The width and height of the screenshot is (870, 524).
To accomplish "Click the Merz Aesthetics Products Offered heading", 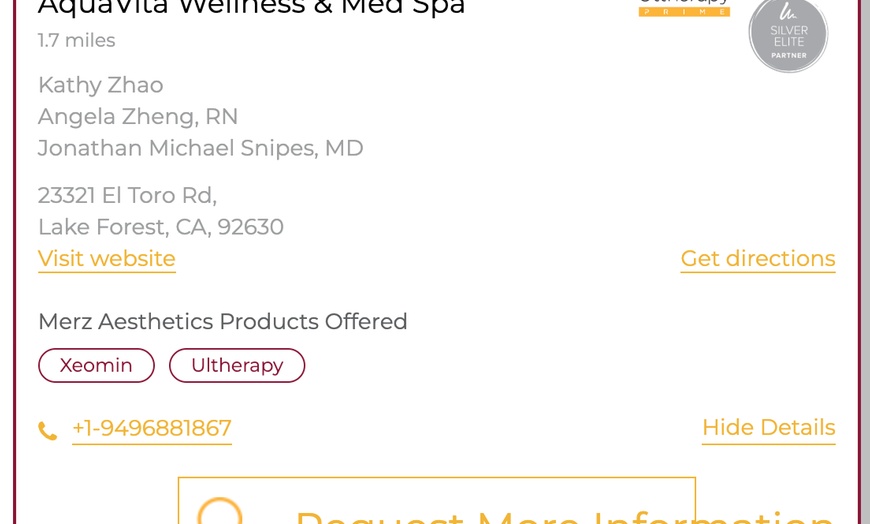I will pyautogui.click(x=223, y=322).
